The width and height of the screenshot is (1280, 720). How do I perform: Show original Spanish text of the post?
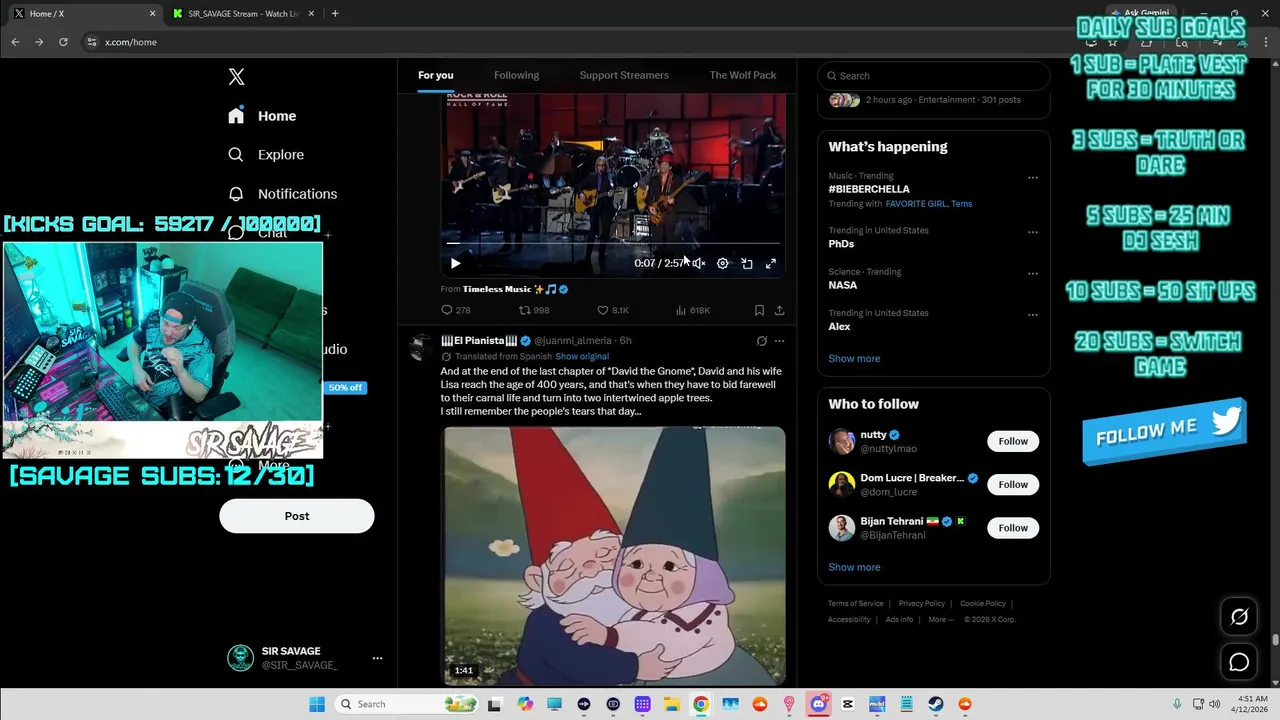(582, 356)
